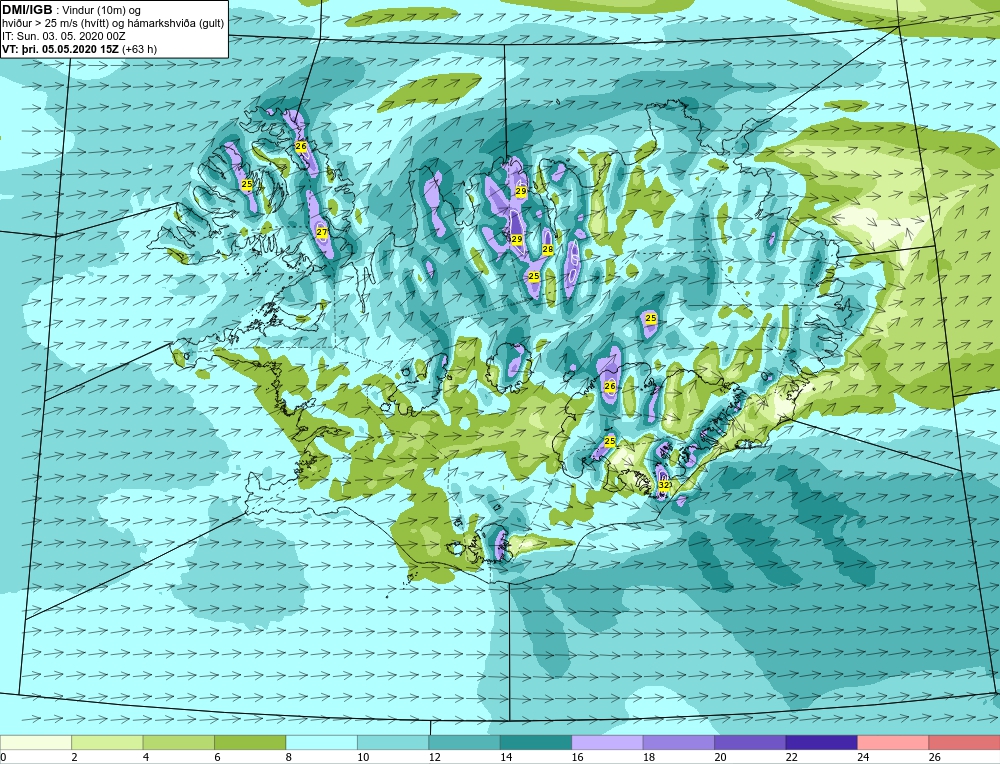Click the scale bar number "6"

217,757
